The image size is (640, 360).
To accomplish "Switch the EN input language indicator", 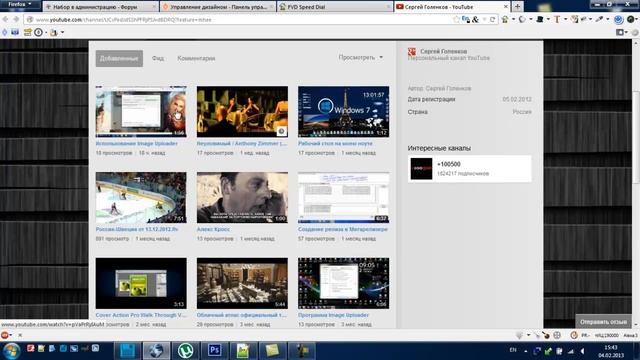I will pyautogui.click(x=513, y=350).
